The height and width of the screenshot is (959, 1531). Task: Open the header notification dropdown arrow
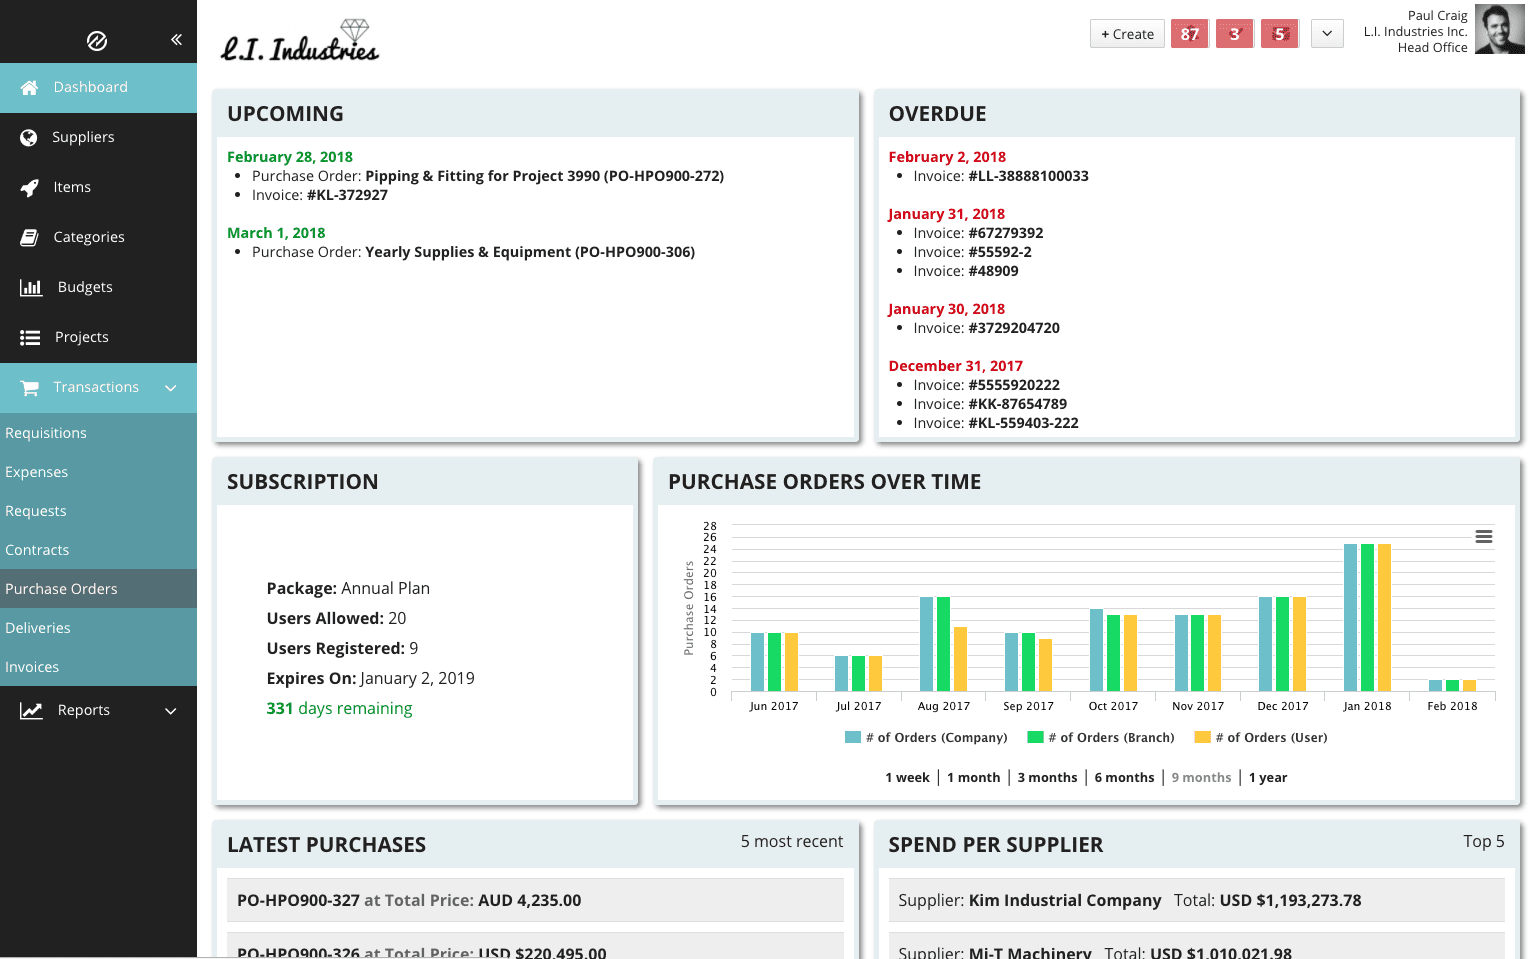(1327, 33)
